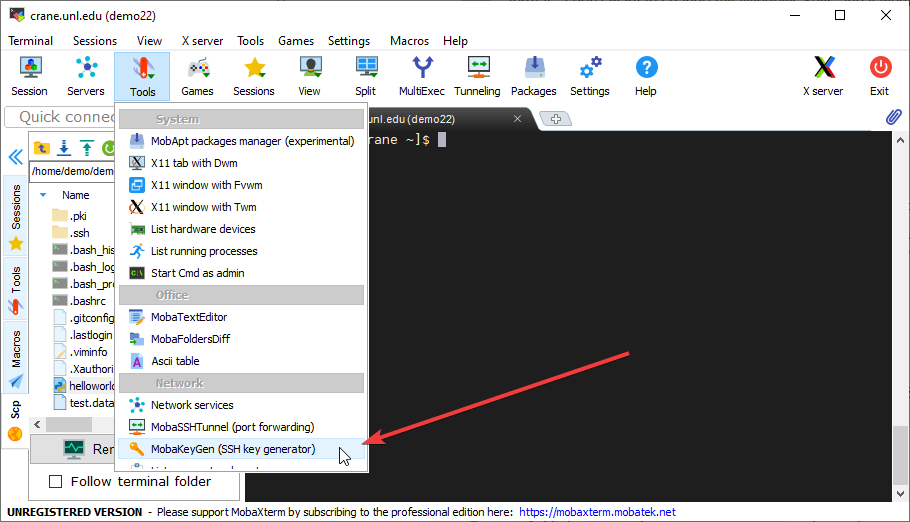910x522 pixels.
Task: Go to parent folder icon in file browser
Action: [42, 148]
